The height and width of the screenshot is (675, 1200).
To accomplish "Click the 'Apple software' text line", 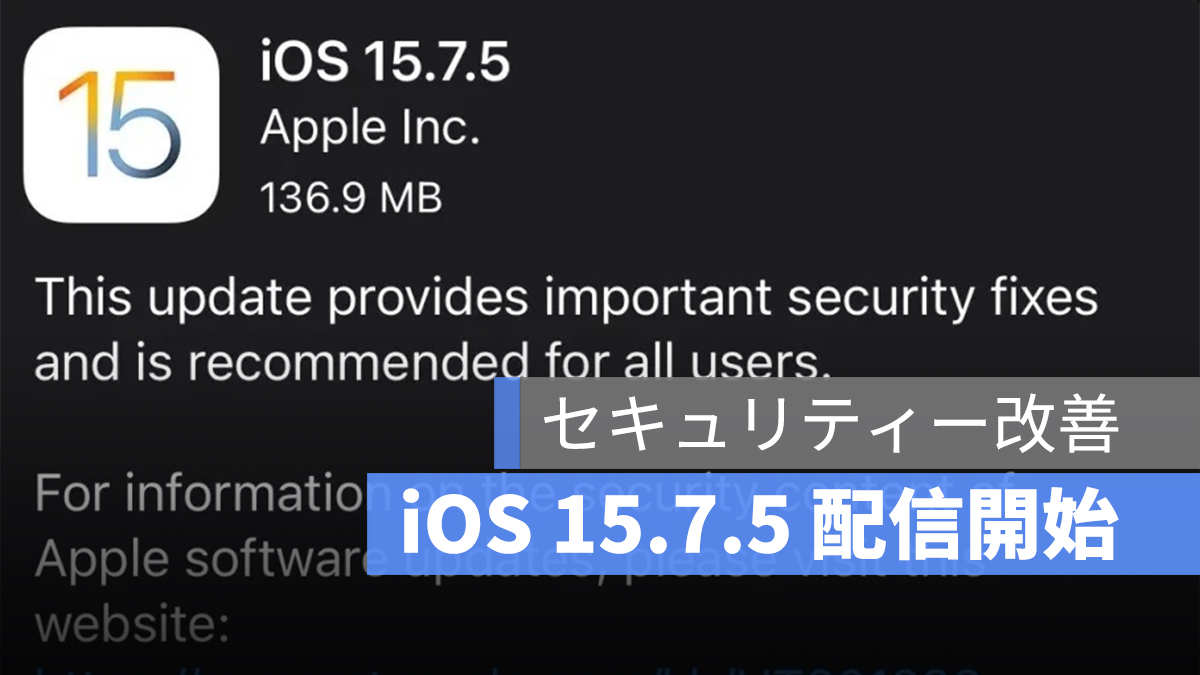I will (x=200, y=560).
